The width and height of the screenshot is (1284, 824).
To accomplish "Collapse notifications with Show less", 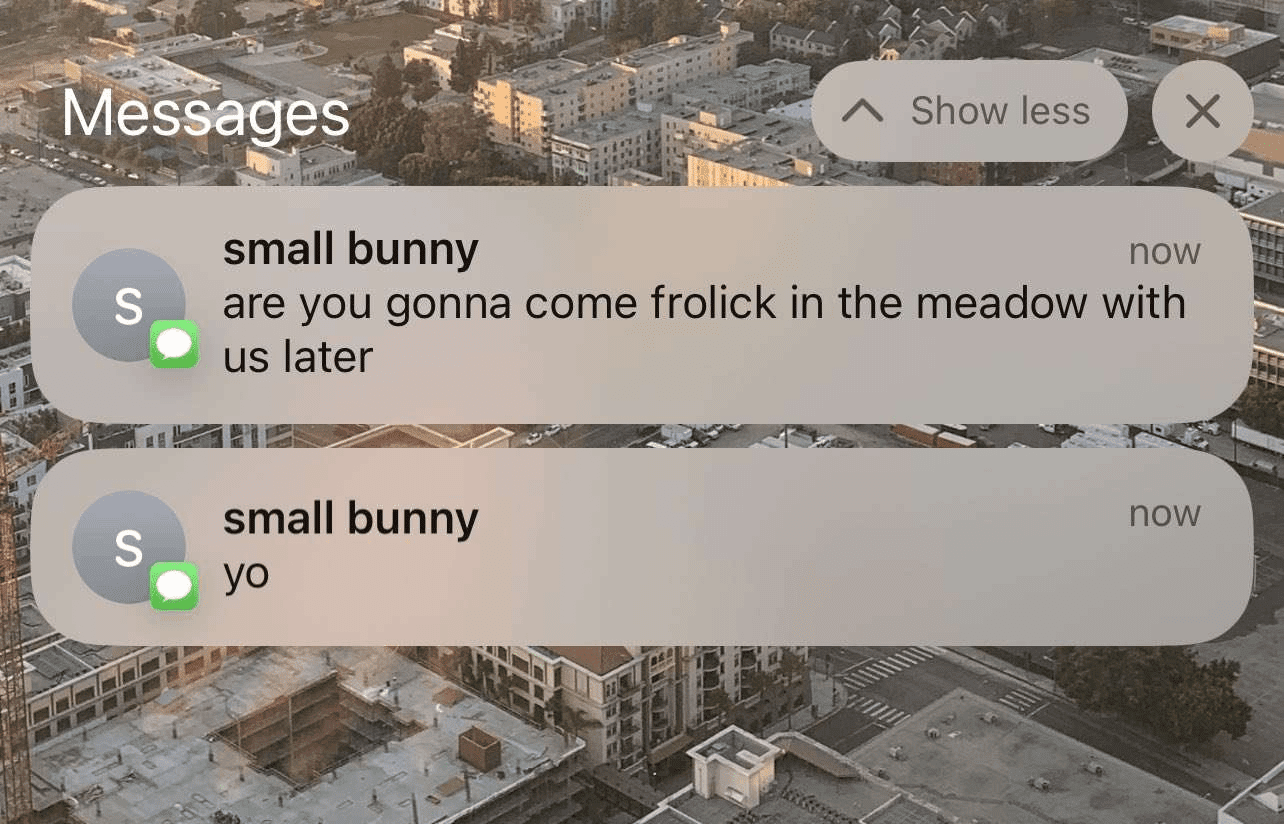I will (969, 111).
